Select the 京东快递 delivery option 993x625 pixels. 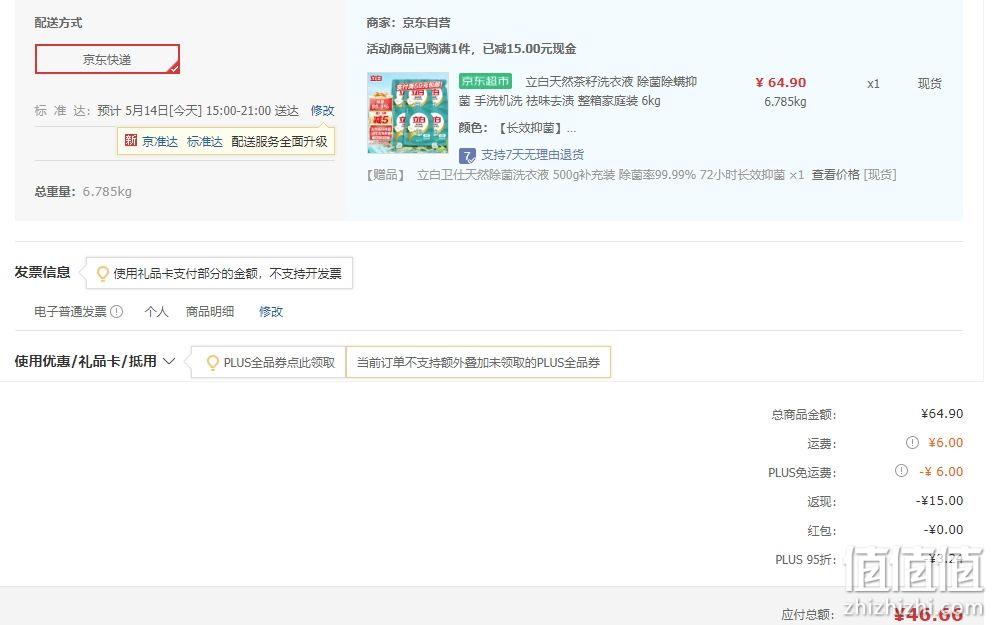(107, 59)
